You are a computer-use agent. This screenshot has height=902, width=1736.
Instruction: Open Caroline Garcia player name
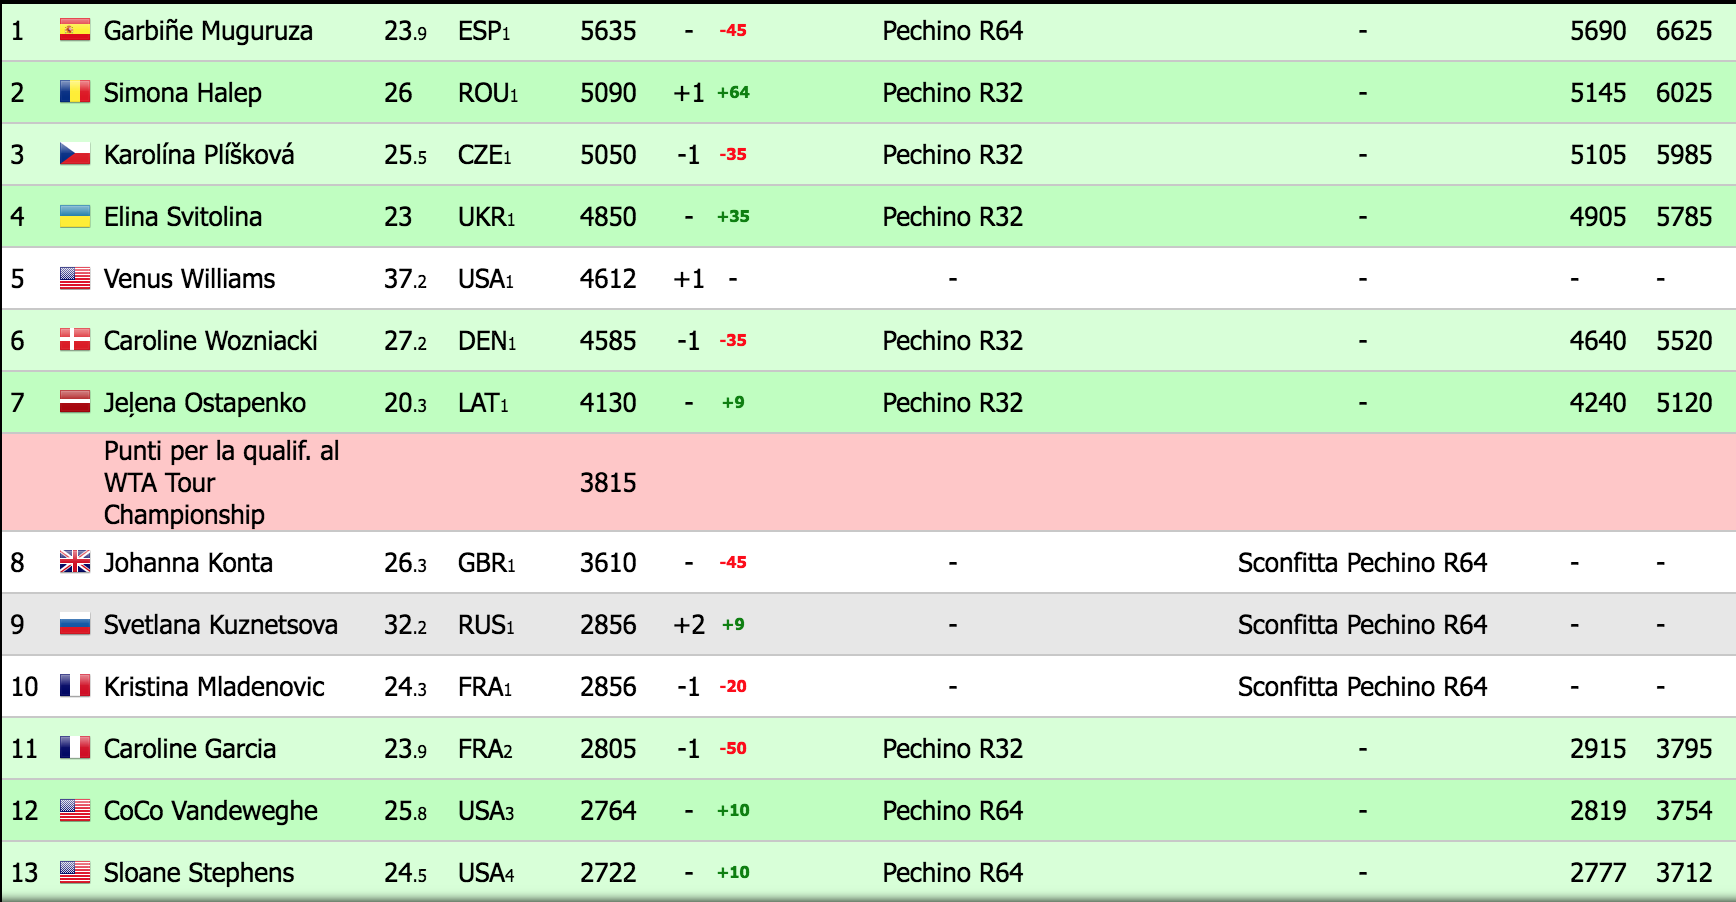tap(190, 749)
